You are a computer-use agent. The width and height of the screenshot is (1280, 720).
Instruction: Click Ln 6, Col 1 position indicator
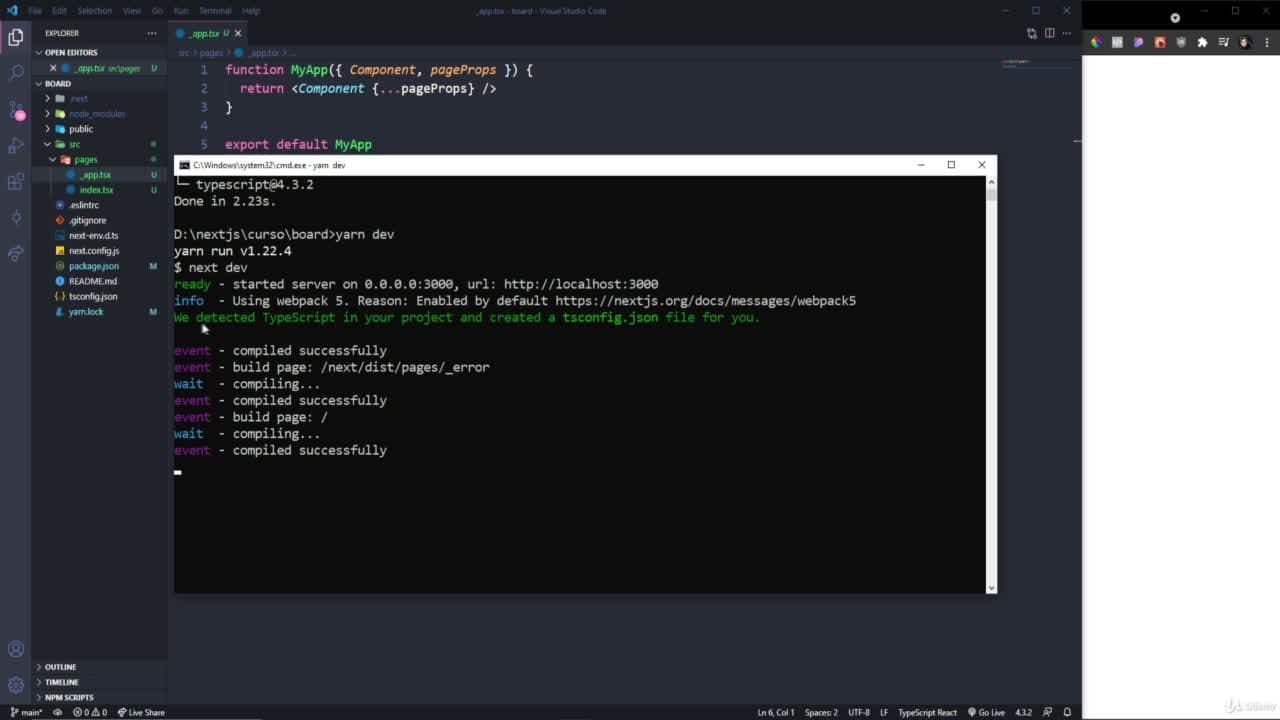[776, 712]
